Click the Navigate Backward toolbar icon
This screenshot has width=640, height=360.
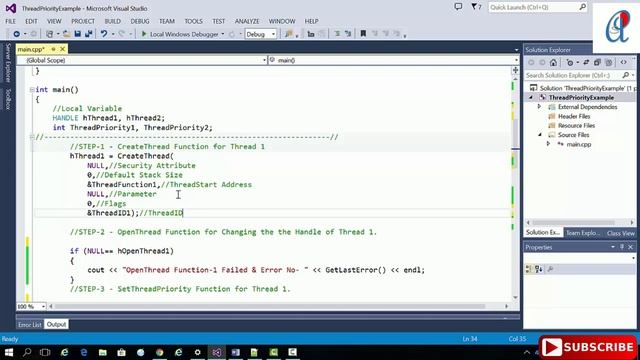[16, 34]
